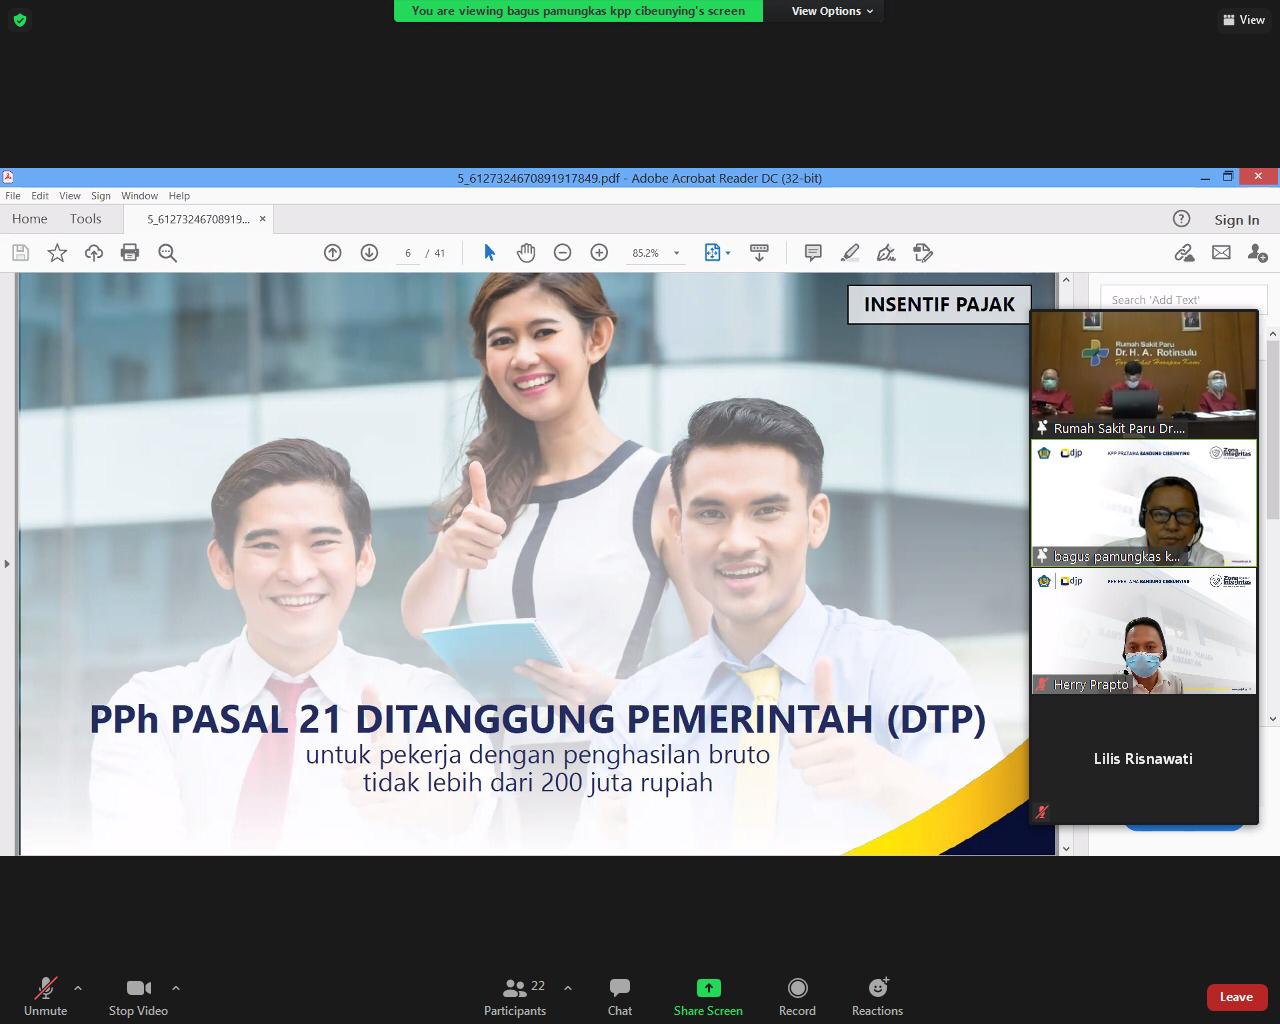Viewport: 1280px width, 1024px height.
Task: Expand audio settings arrow next to Unmute
Action: click(x=78, y=988)
